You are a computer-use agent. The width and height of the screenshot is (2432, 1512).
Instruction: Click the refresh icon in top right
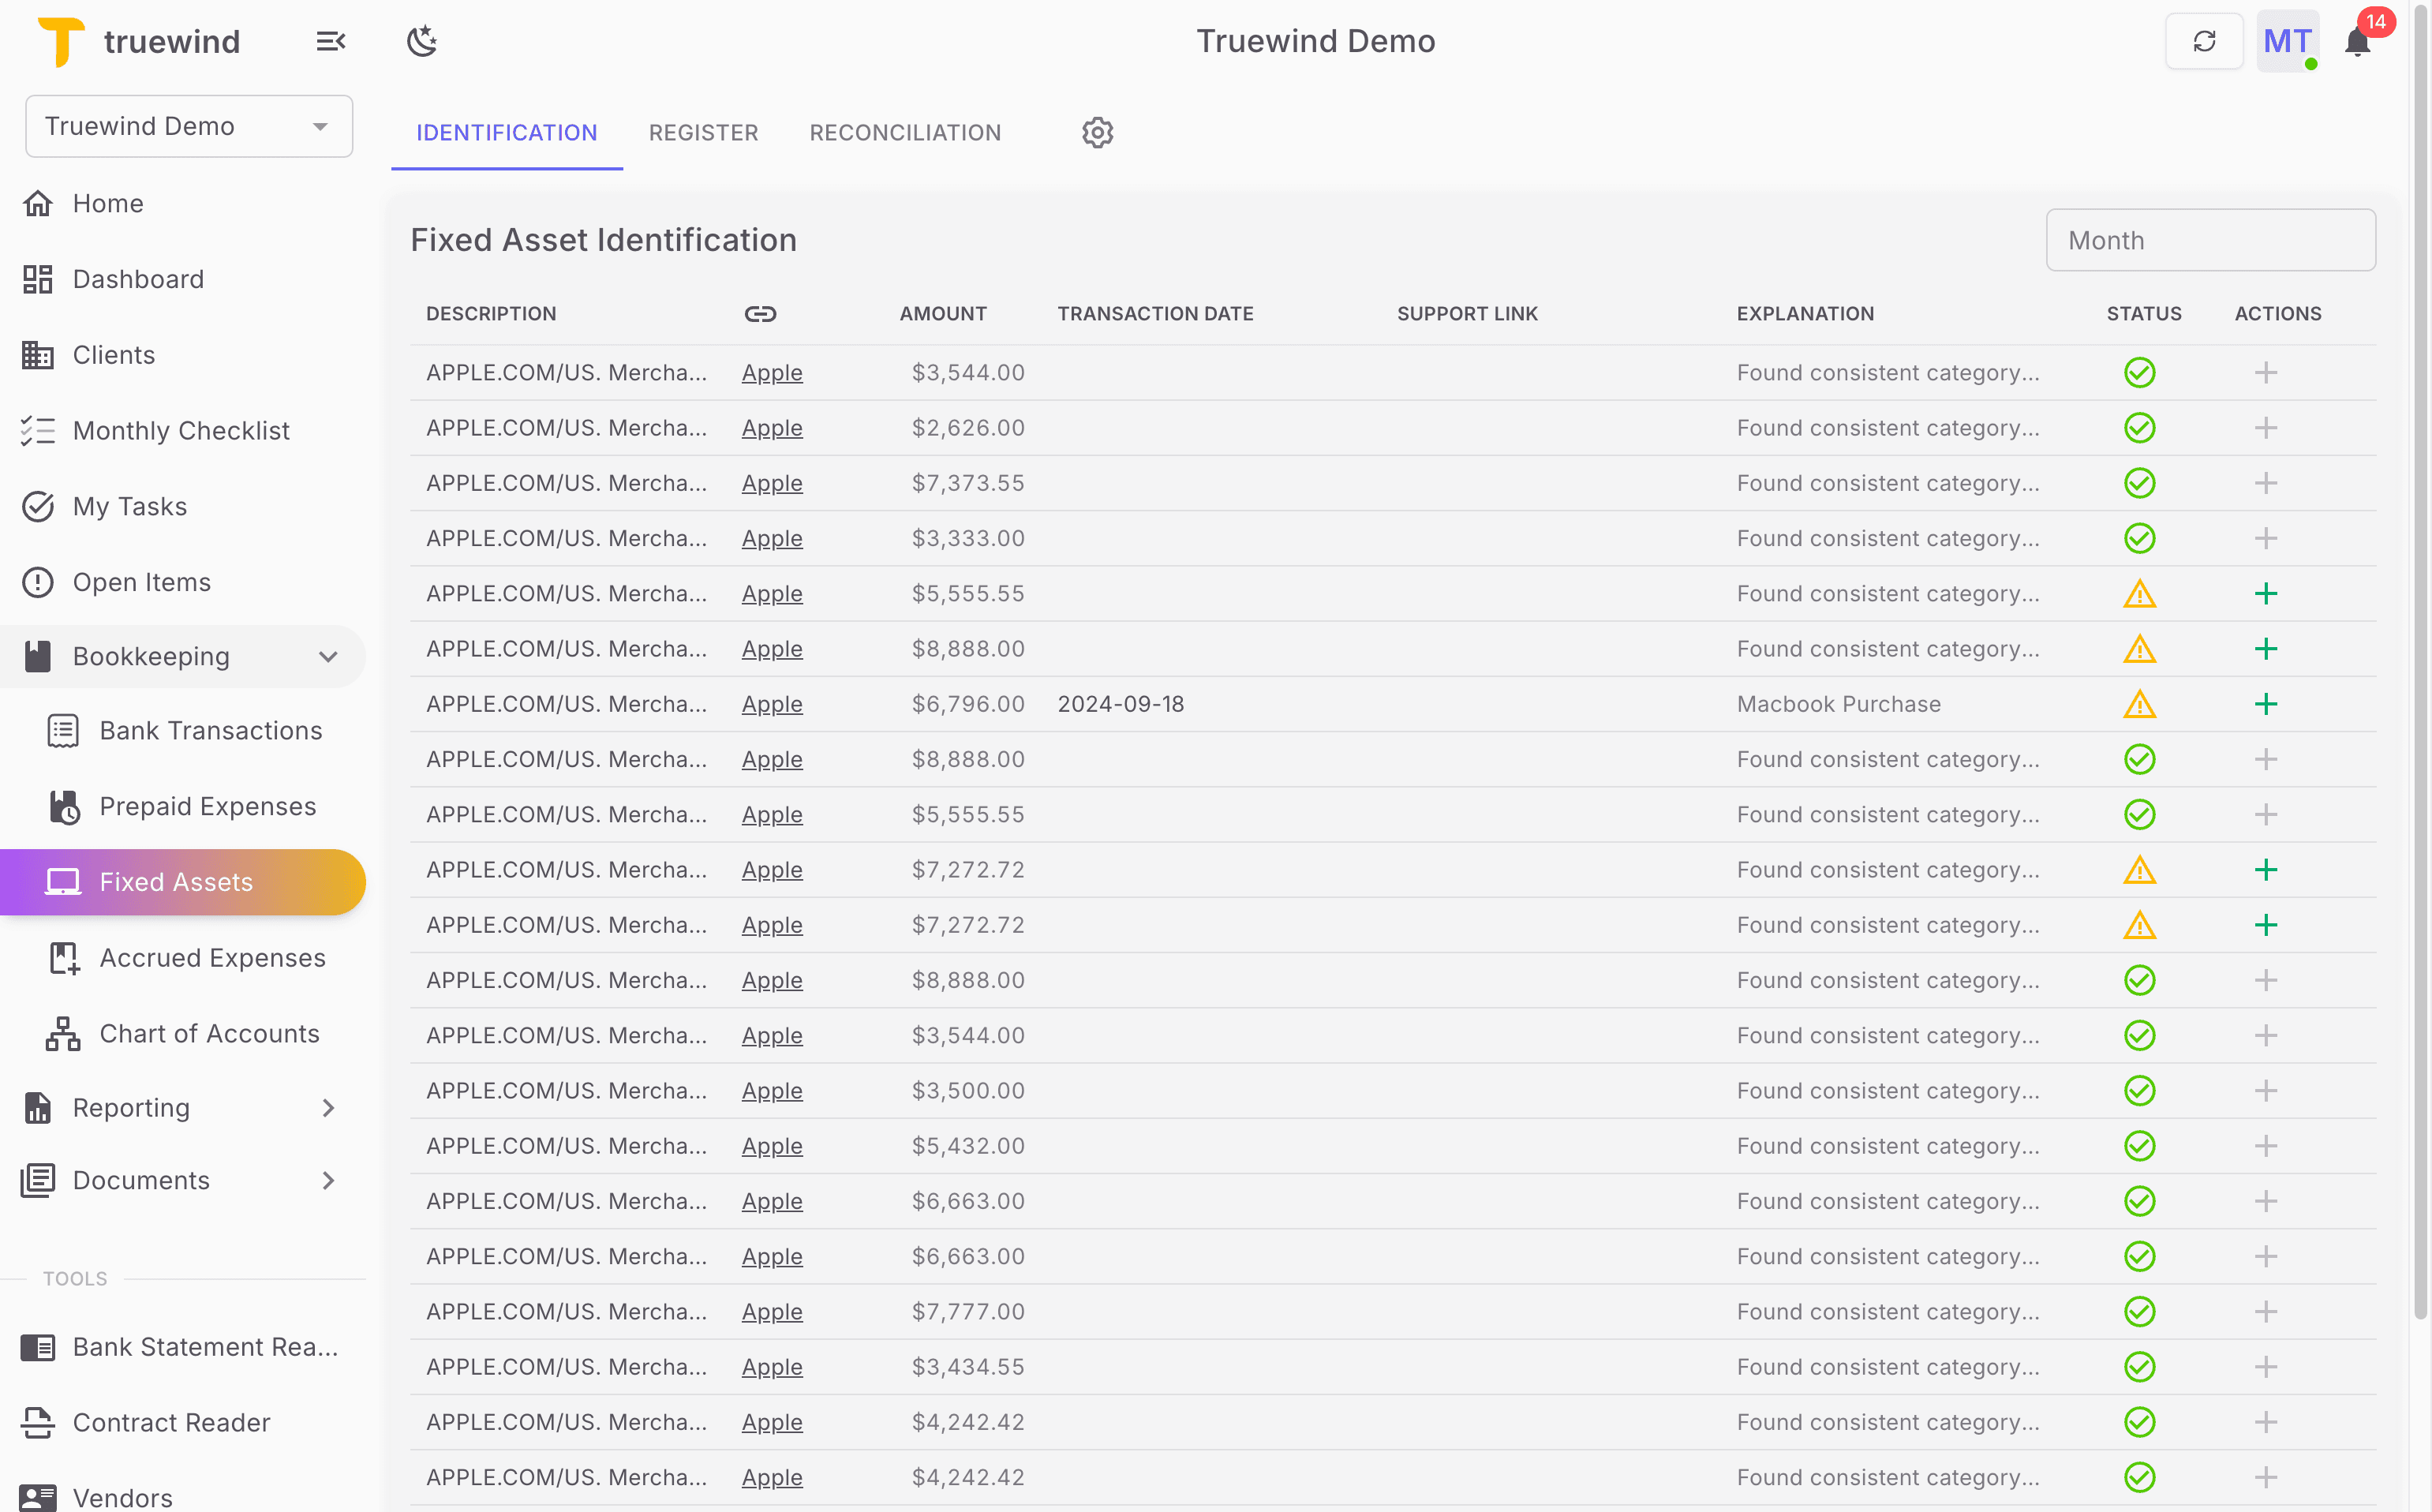(x=2204, y=40)
